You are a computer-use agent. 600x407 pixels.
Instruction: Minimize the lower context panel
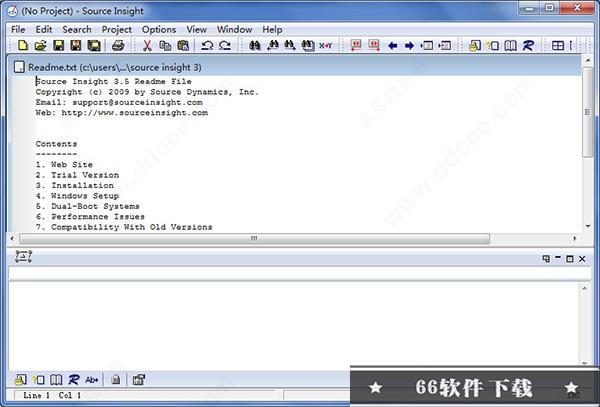pyautogui.click(x=558, y=258)
